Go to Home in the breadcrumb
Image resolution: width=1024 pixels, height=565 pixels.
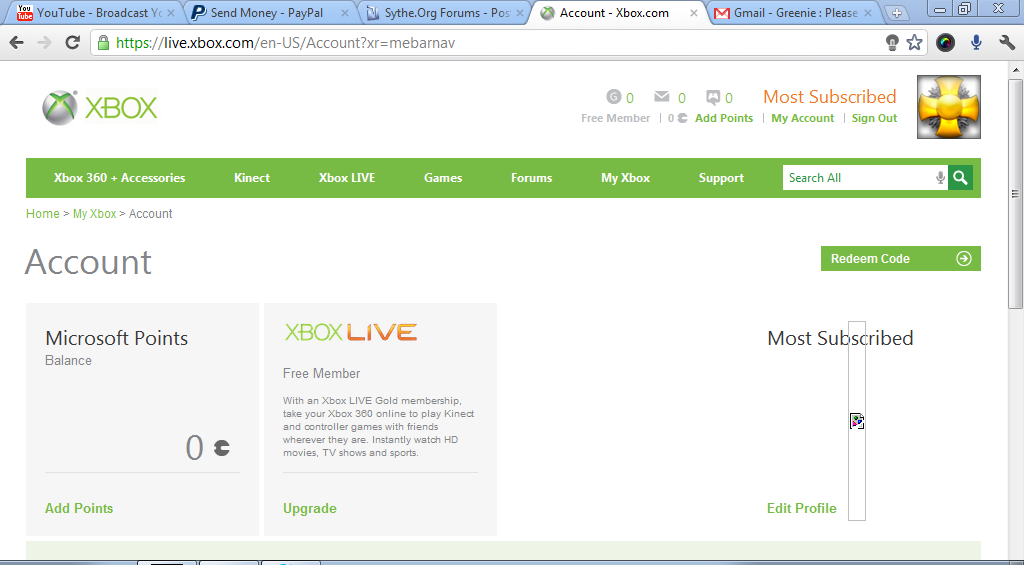pos(42,214)
